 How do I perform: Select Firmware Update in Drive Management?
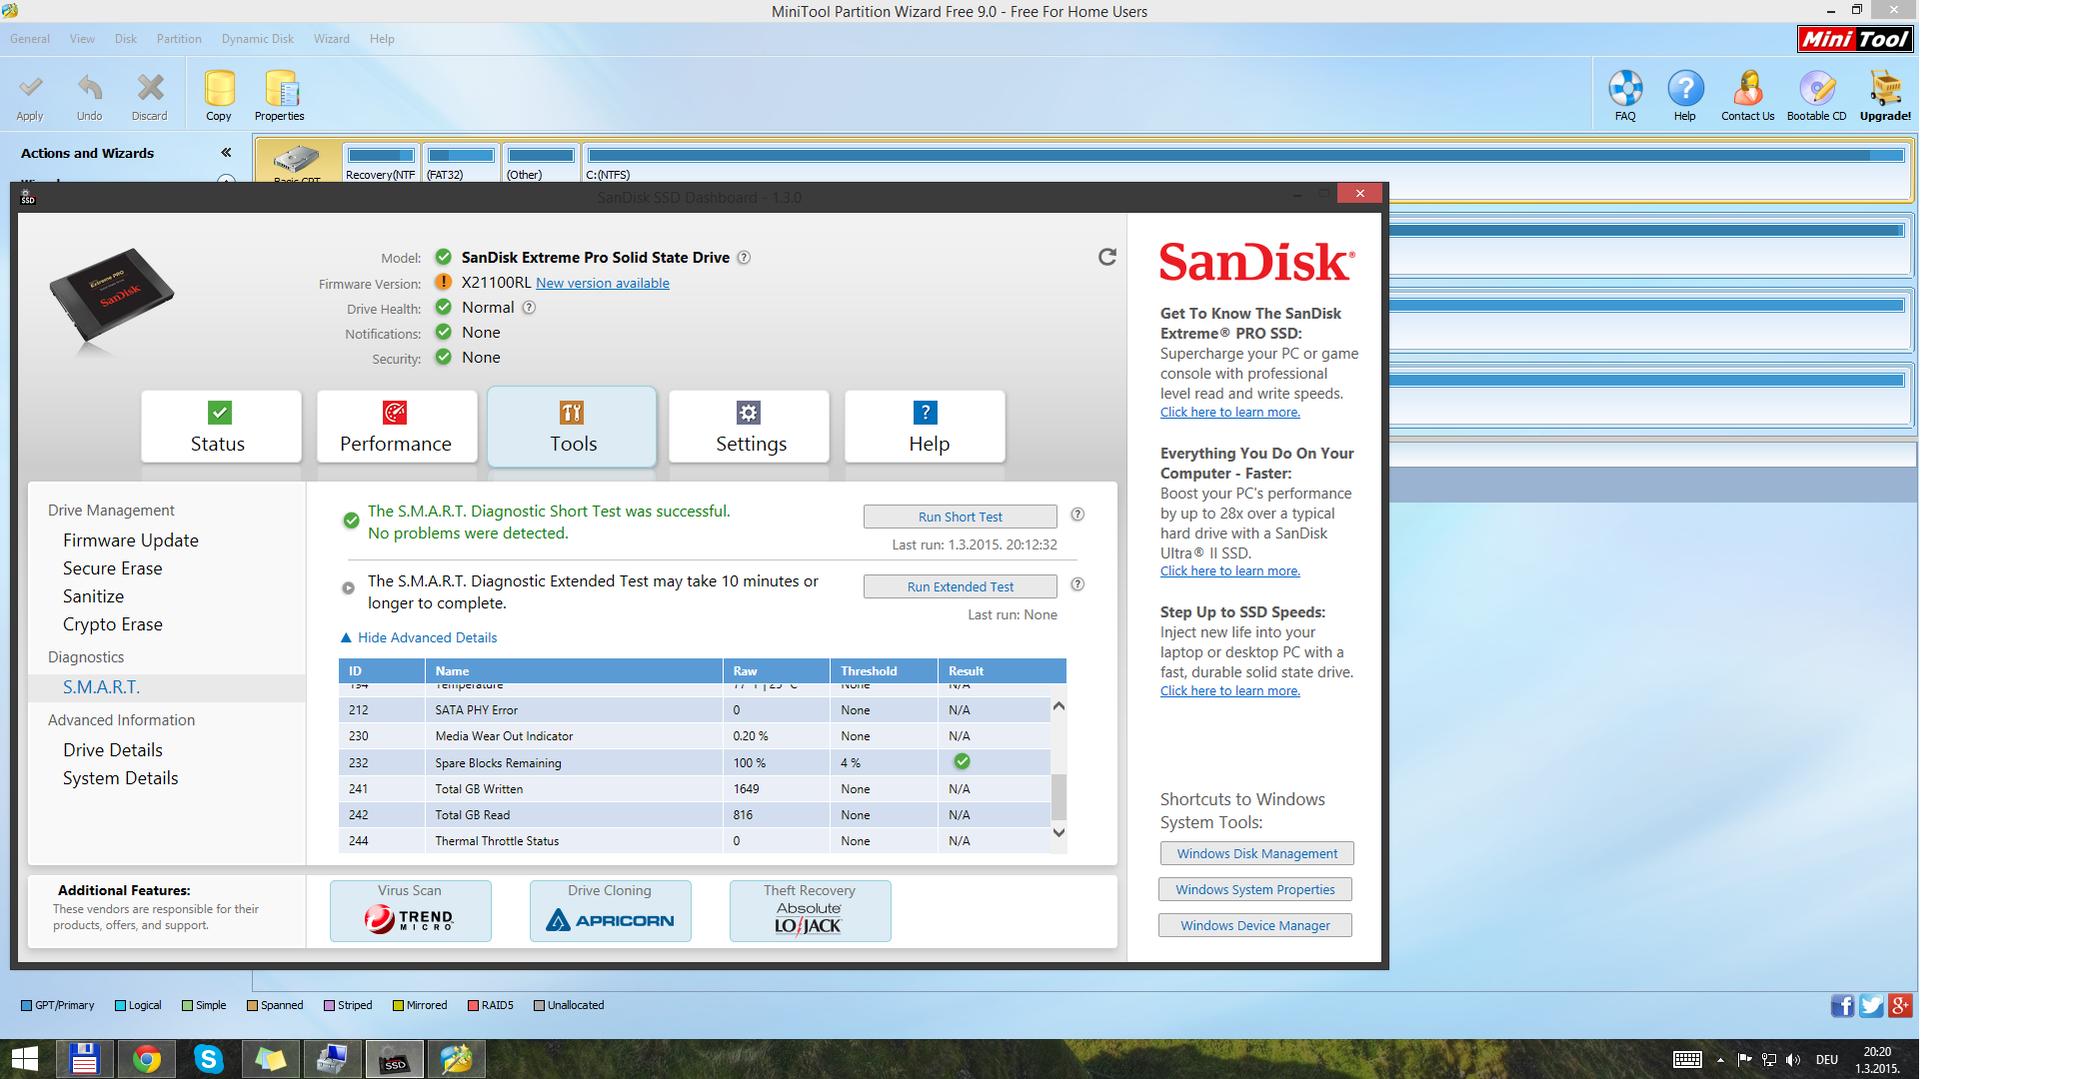pyautogui.click(x=131, y=540)
